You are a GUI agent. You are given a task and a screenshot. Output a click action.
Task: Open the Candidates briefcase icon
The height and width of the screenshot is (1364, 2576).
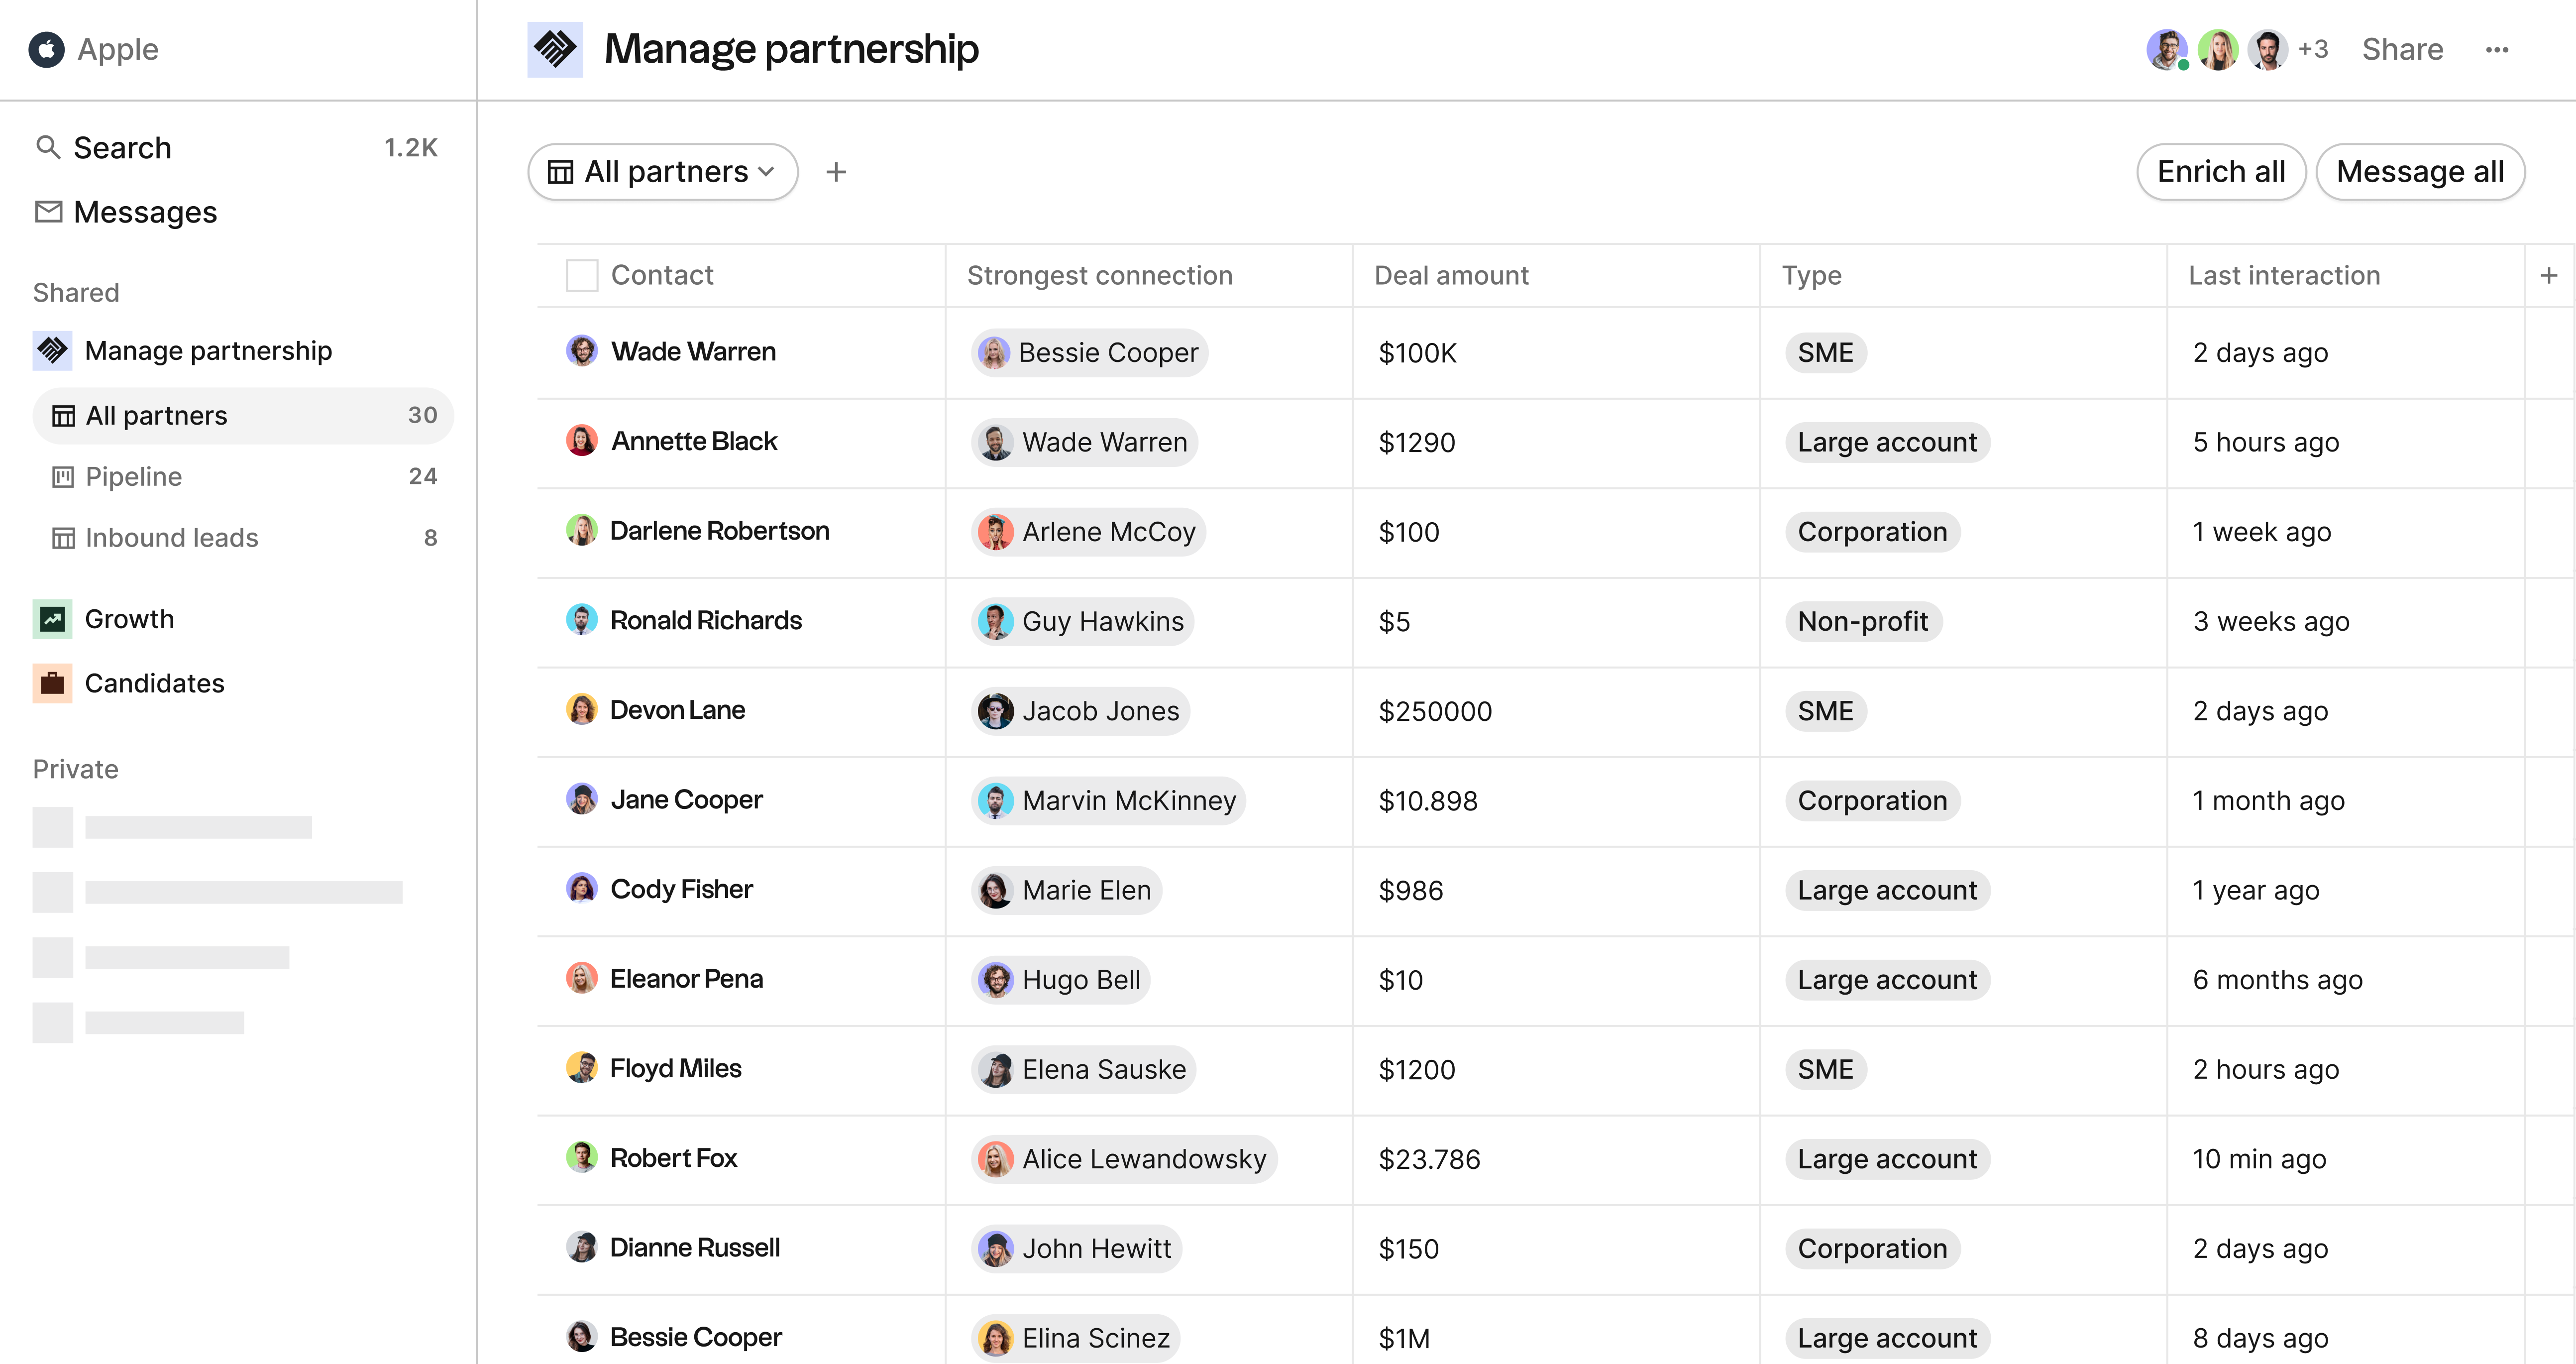pyautogui.click(x=53, y=683)
